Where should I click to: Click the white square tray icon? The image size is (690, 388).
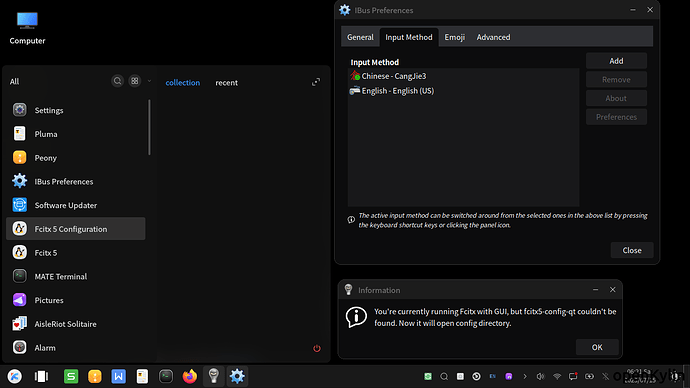[x=460, y=376]
